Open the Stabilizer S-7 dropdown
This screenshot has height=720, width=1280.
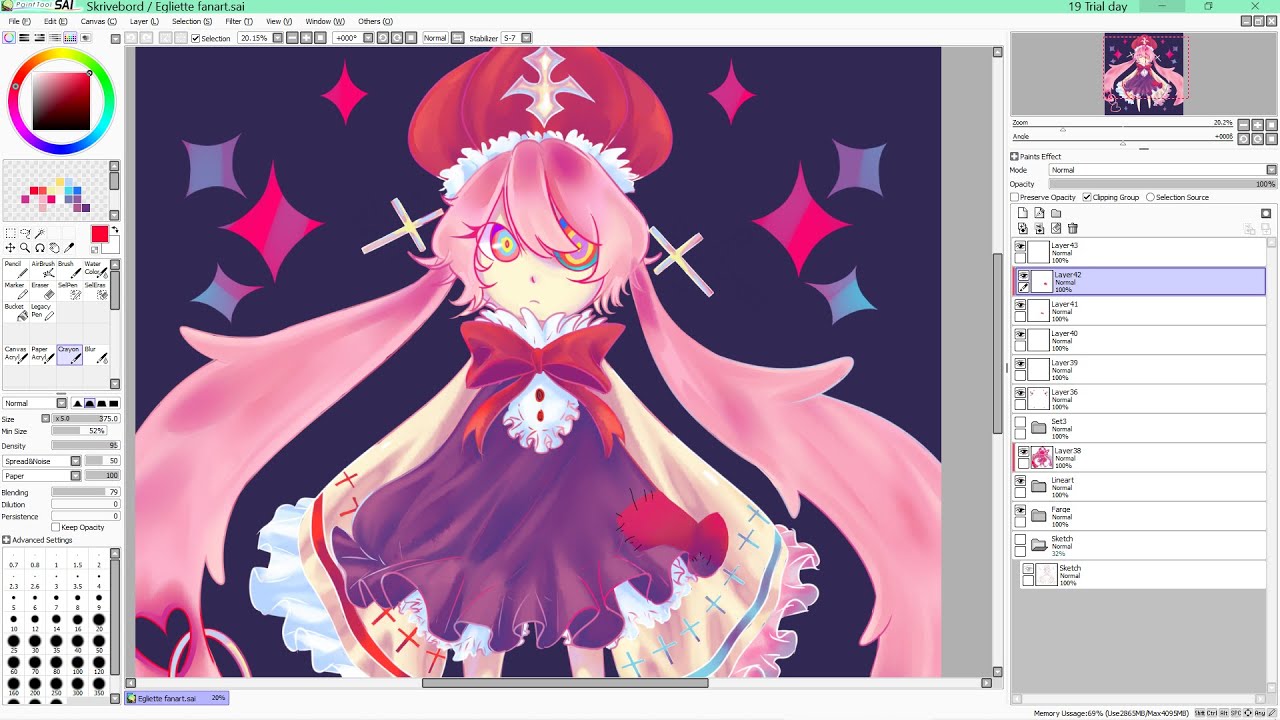point(526,38)
